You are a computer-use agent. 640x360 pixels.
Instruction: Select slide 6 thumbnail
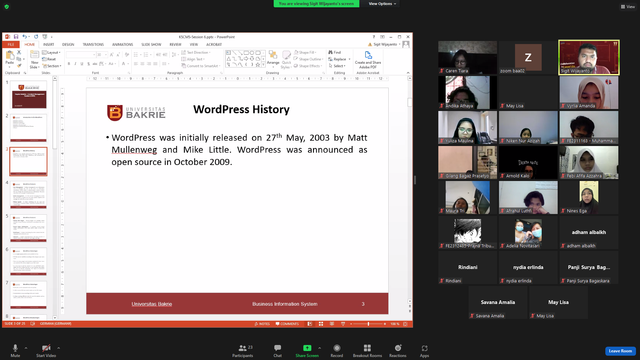pyautogui.click(x=28, y=262)
